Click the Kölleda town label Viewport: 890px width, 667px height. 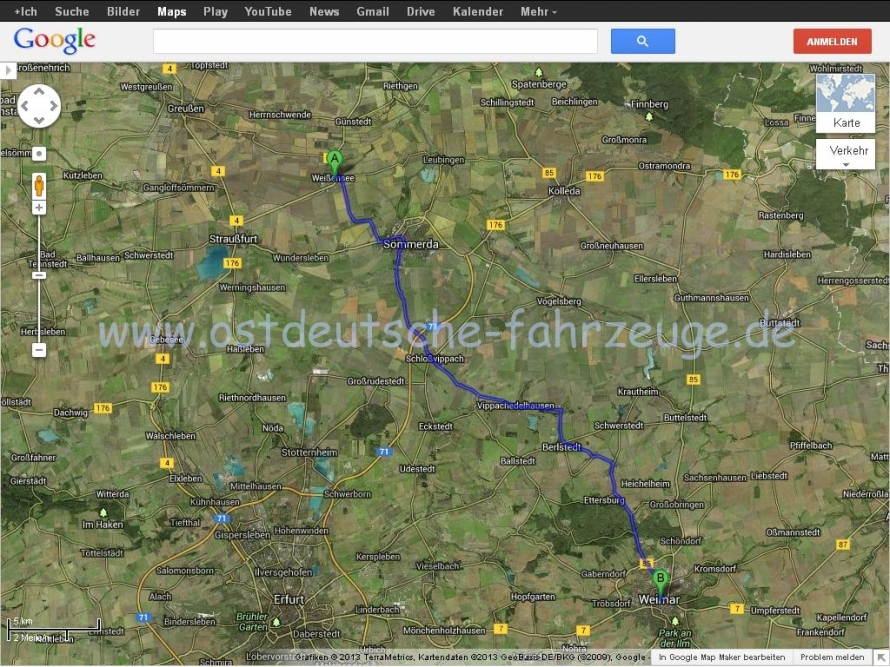(x=564, y=191)
